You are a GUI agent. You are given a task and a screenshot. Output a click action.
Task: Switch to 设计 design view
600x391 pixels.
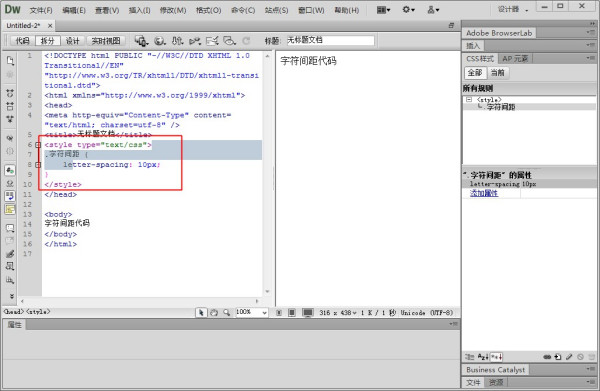click(73, 41)
